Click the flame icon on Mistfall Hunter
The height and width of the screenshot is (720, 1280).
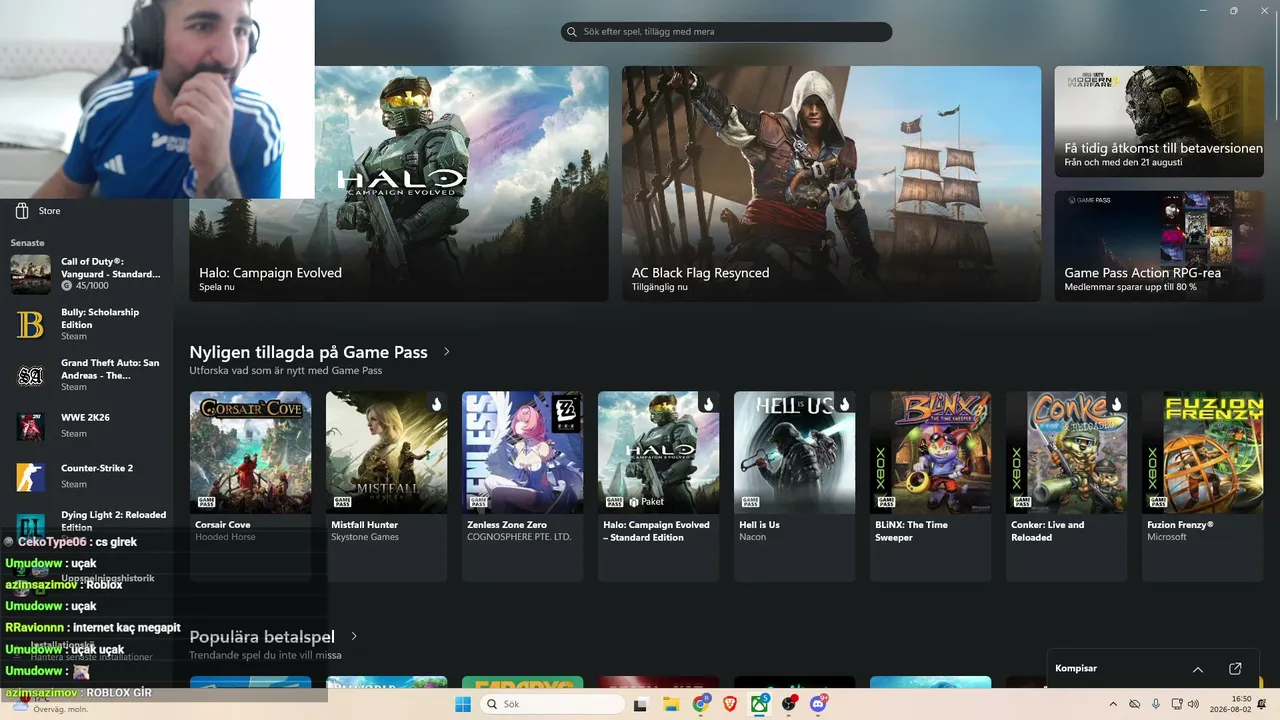pos(436,404)
